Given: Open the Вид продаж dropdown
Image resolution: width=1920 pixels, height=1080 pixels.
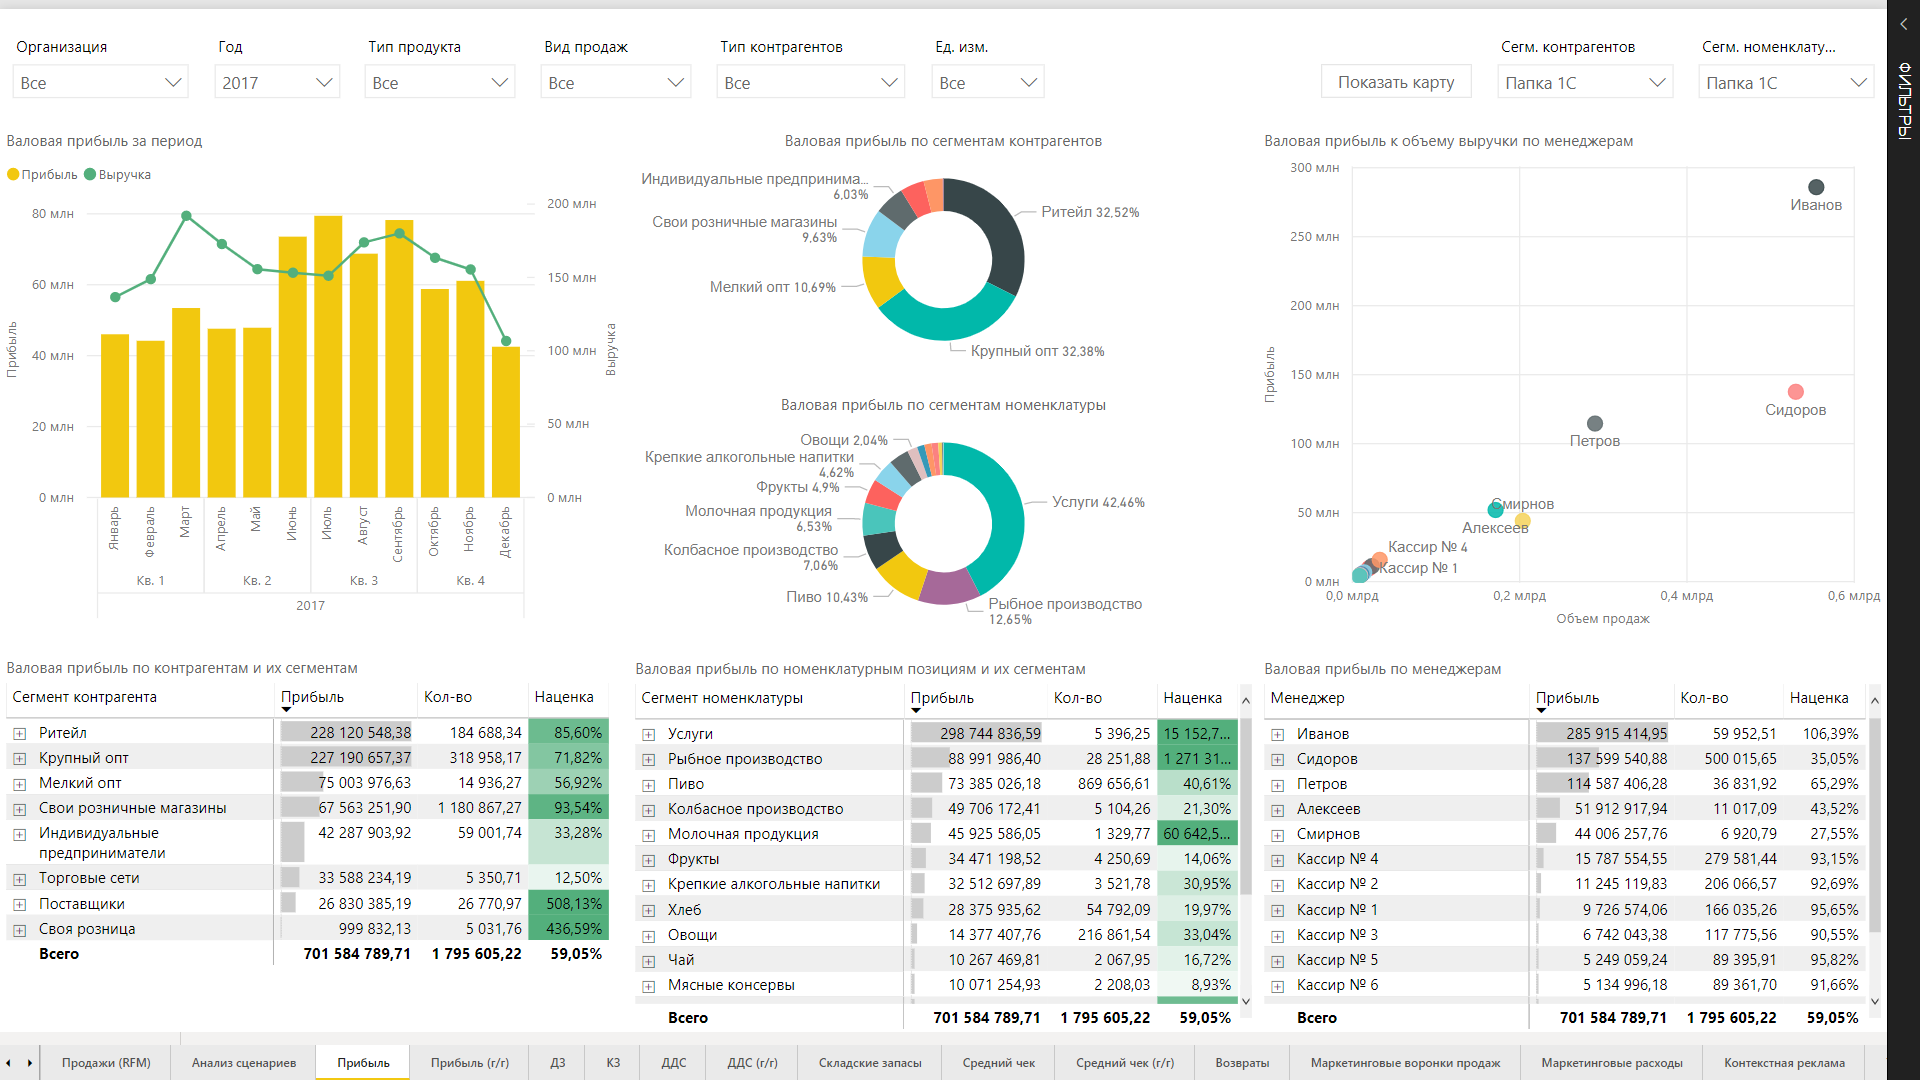Looking at the screenshot, I should tap(616, 82).
